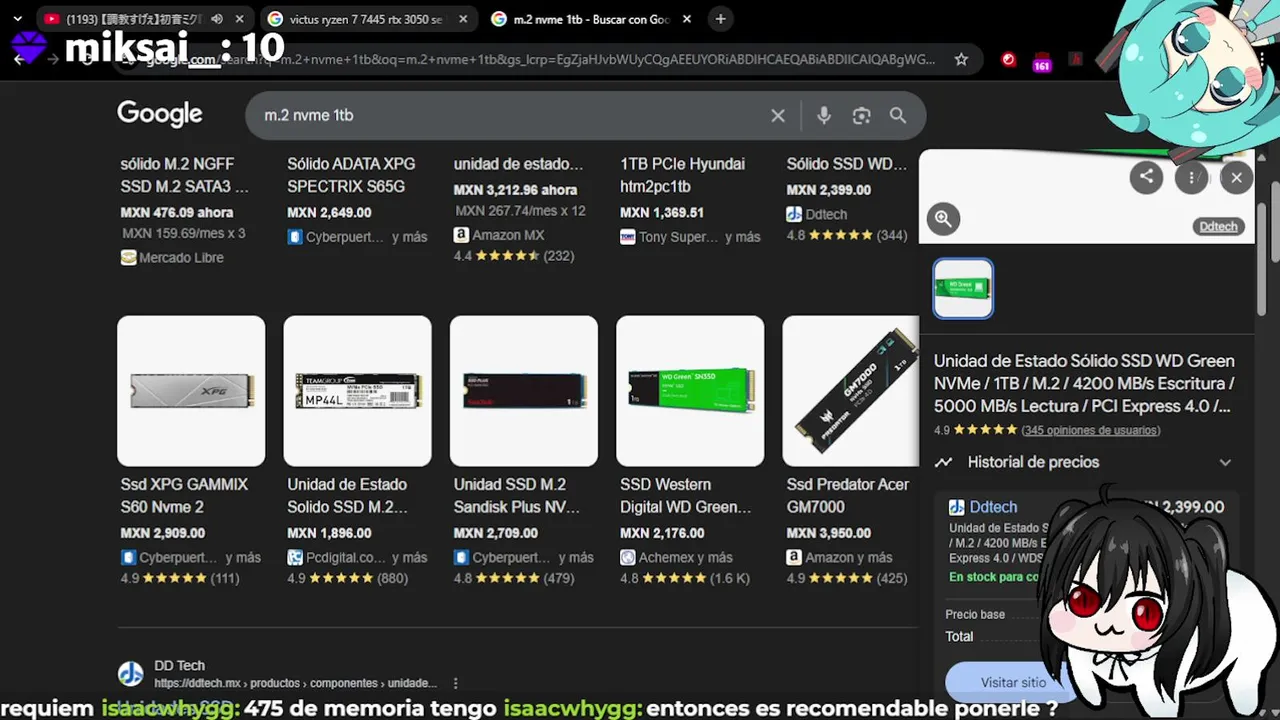Click the Ddtech label on panel image
The height and width of the screenshot is (720, 1280).
click(x=1218, y=226)
